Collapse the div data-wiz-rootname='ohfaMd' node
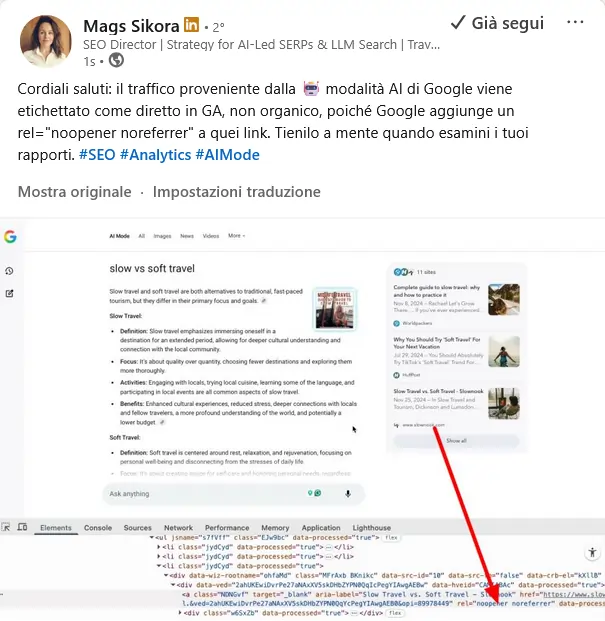Viewport: 605px width, 621px height. click(166, 575)
